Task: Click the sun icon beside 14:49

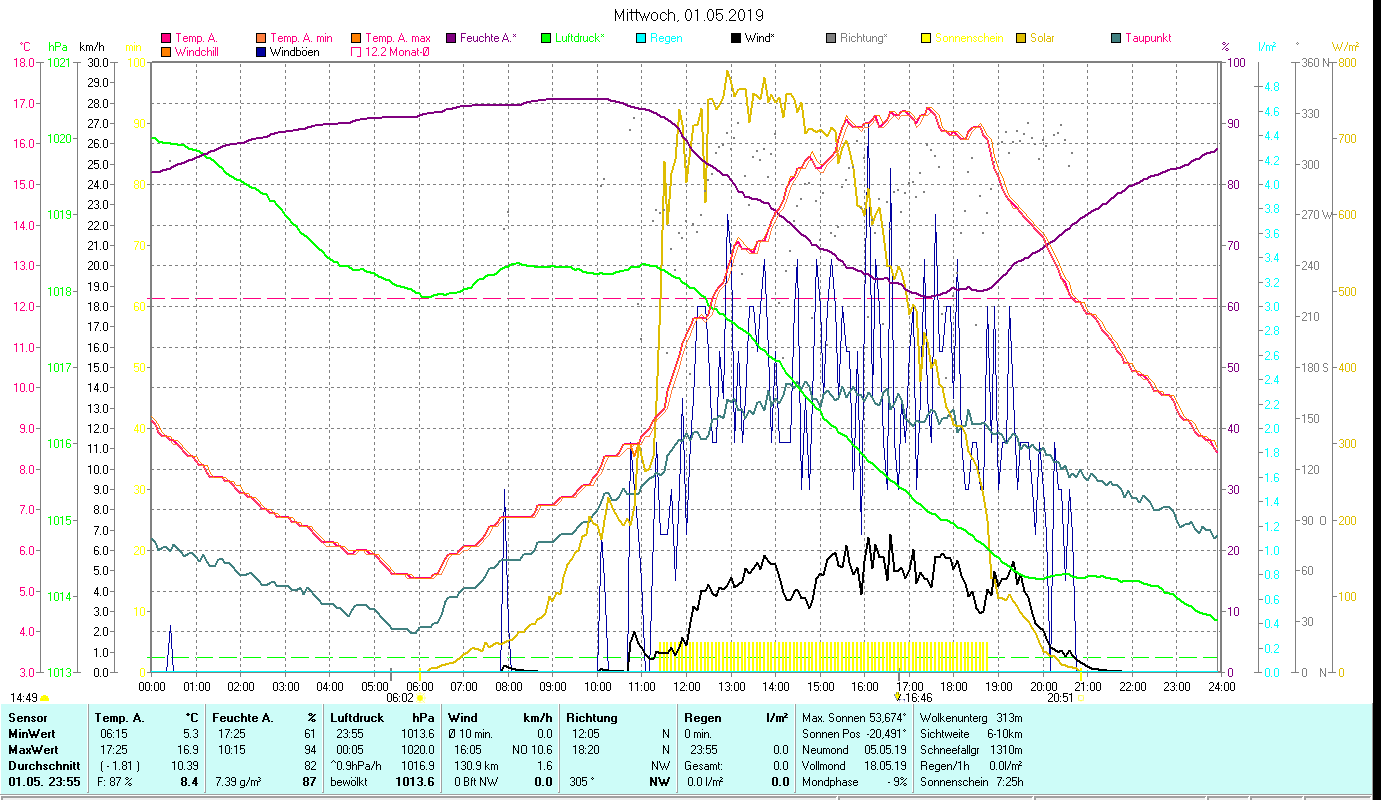Action: [45, 698]
